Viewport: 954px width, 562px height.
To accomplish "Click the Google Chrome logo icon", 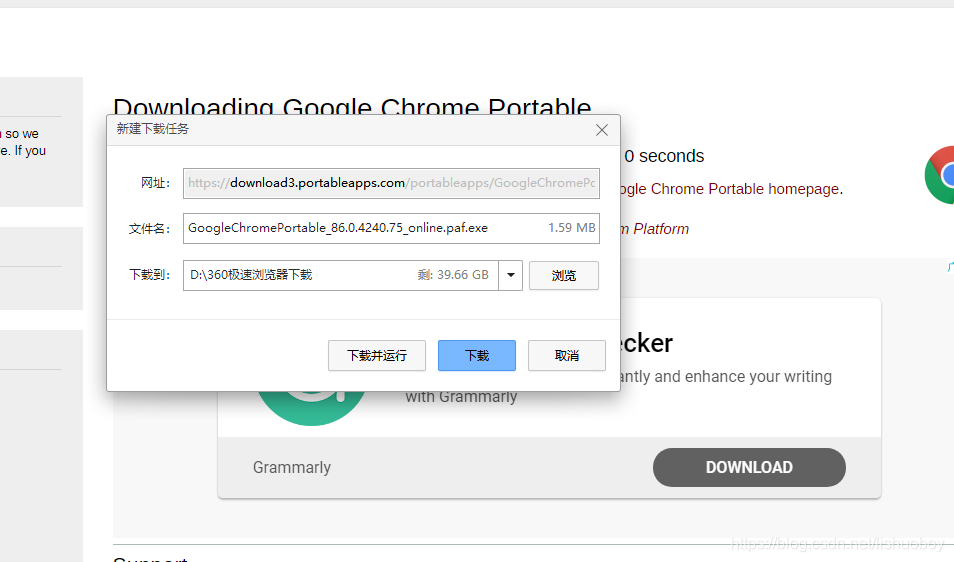I will coord(940,175).
